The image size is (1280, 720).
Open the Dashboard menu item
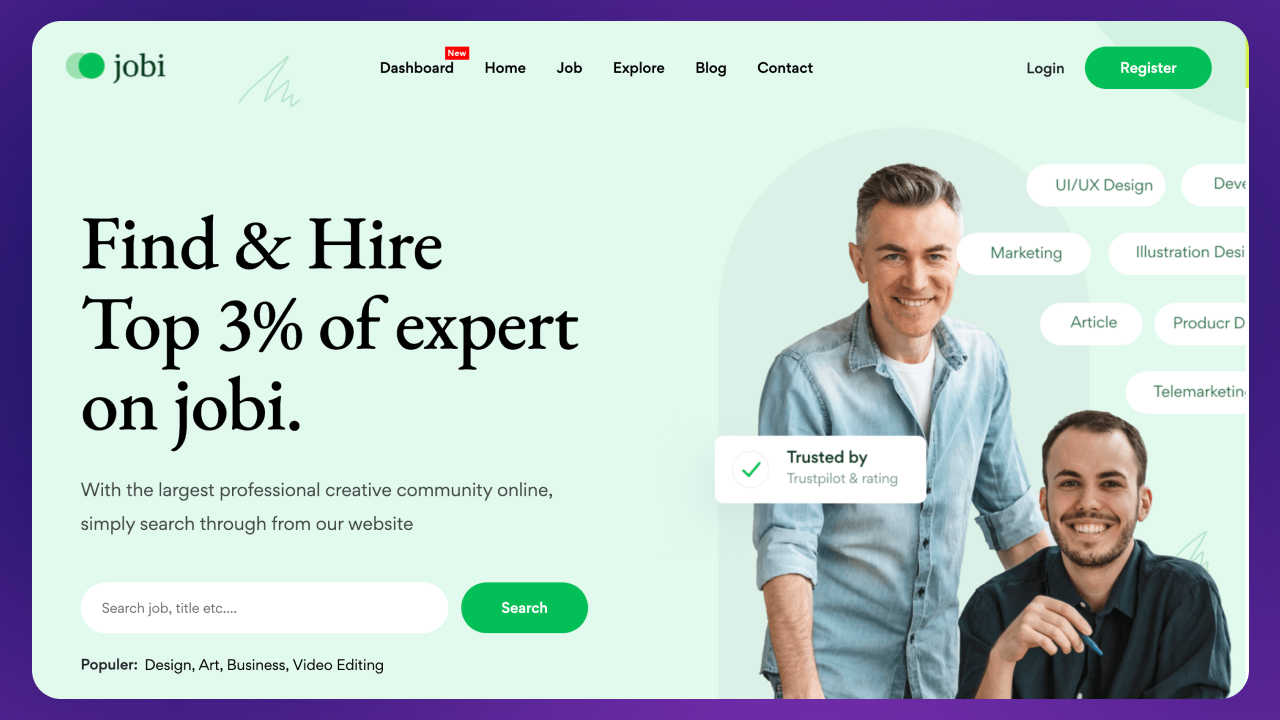point(417,68)
